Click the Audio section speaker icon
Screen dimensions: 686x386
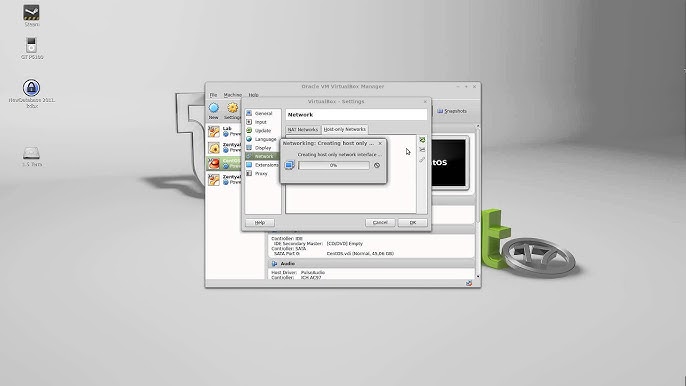(274, 263)
